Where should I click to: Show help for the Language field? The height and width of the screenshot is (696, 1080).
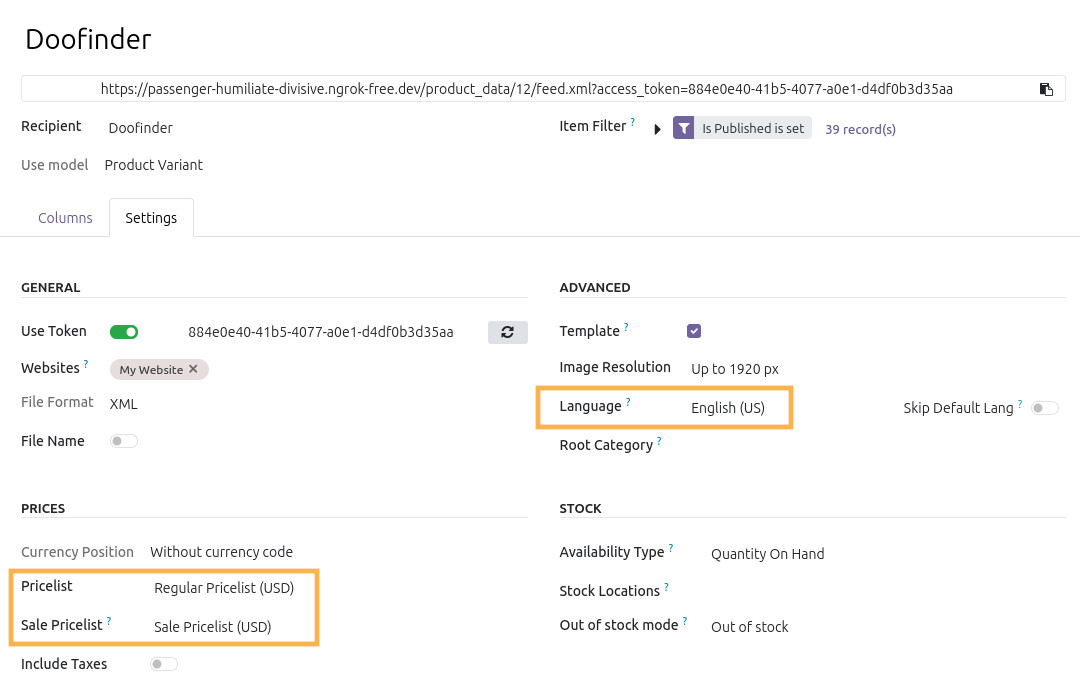(627, 402)
